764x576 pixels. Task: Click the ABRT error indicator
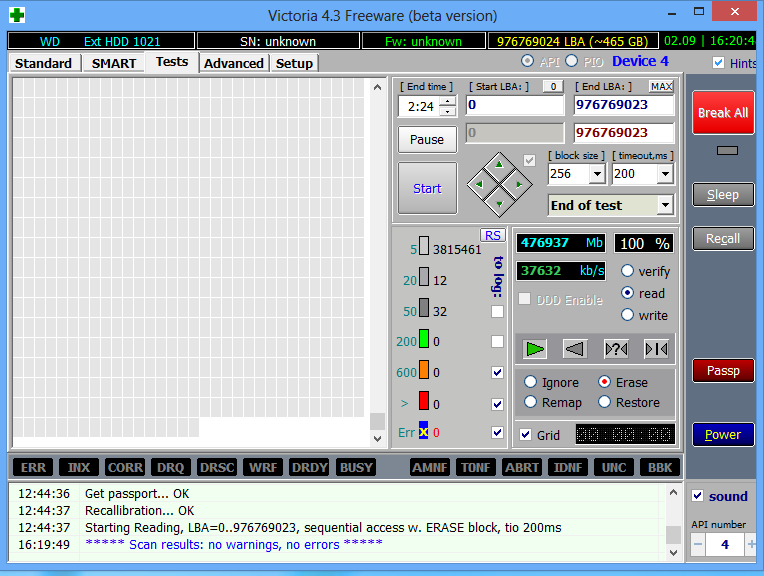(522, 467)
